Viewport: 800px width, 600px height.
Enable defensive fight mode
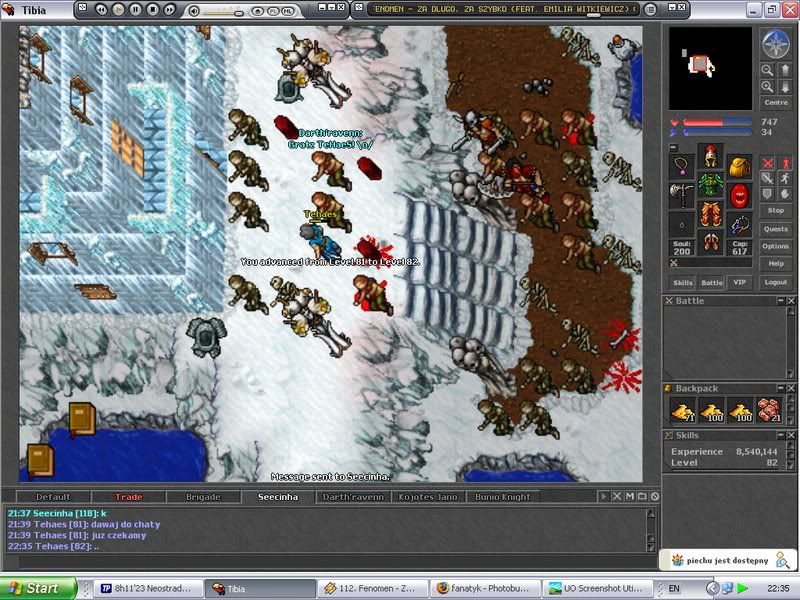(768, 194)
